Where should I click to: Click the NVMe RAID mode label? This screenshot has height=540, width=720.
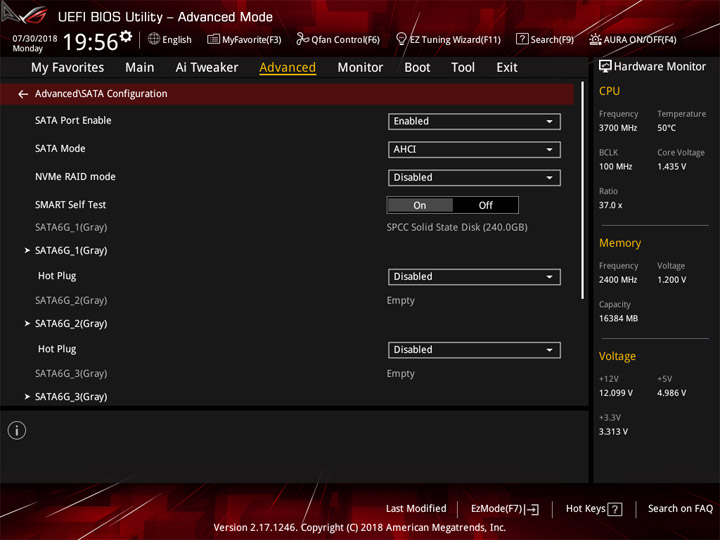75,176
